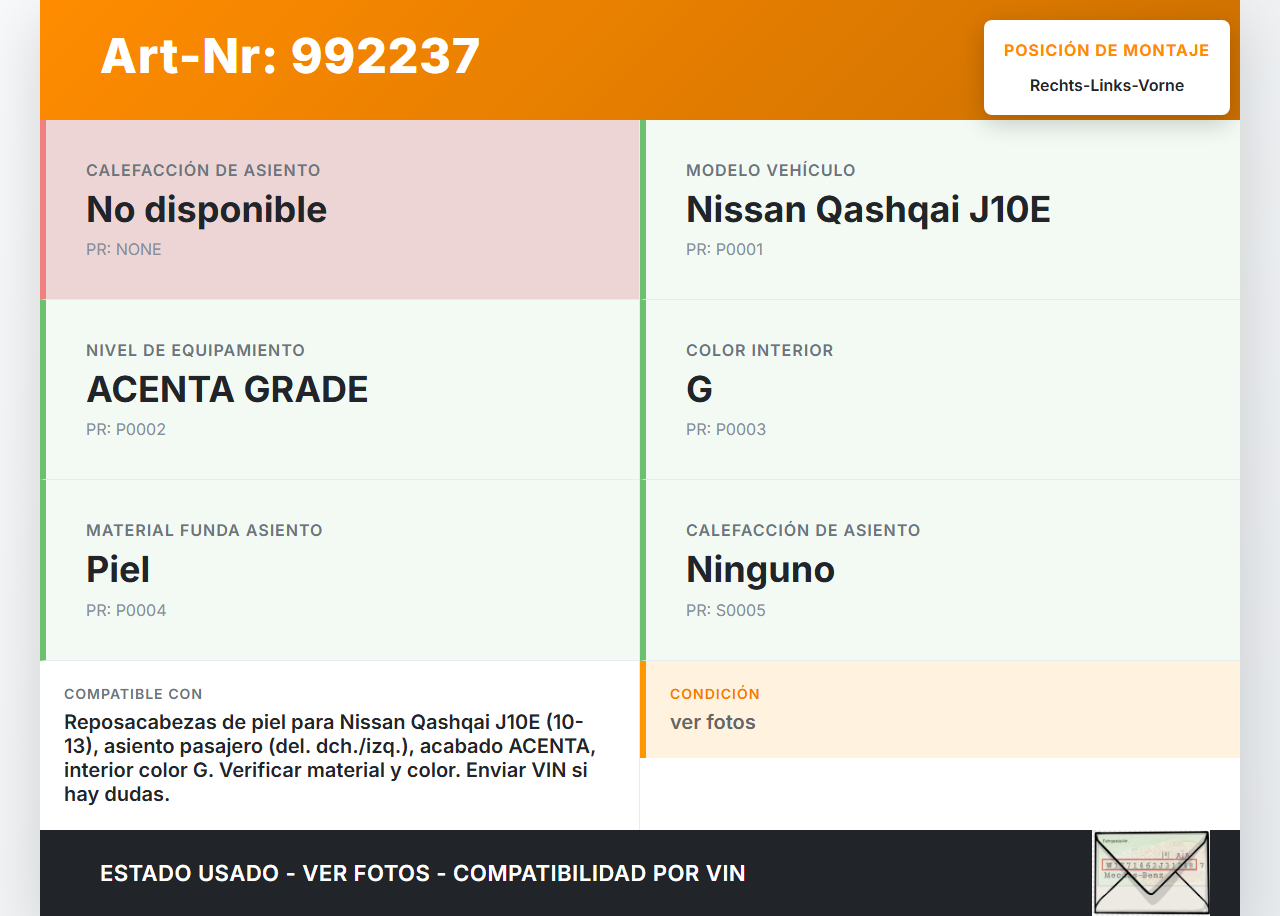Click the PR: NONE code
Image resolution: width=1280 pixels, height=916 pixels.
click(x=124, y=250)
